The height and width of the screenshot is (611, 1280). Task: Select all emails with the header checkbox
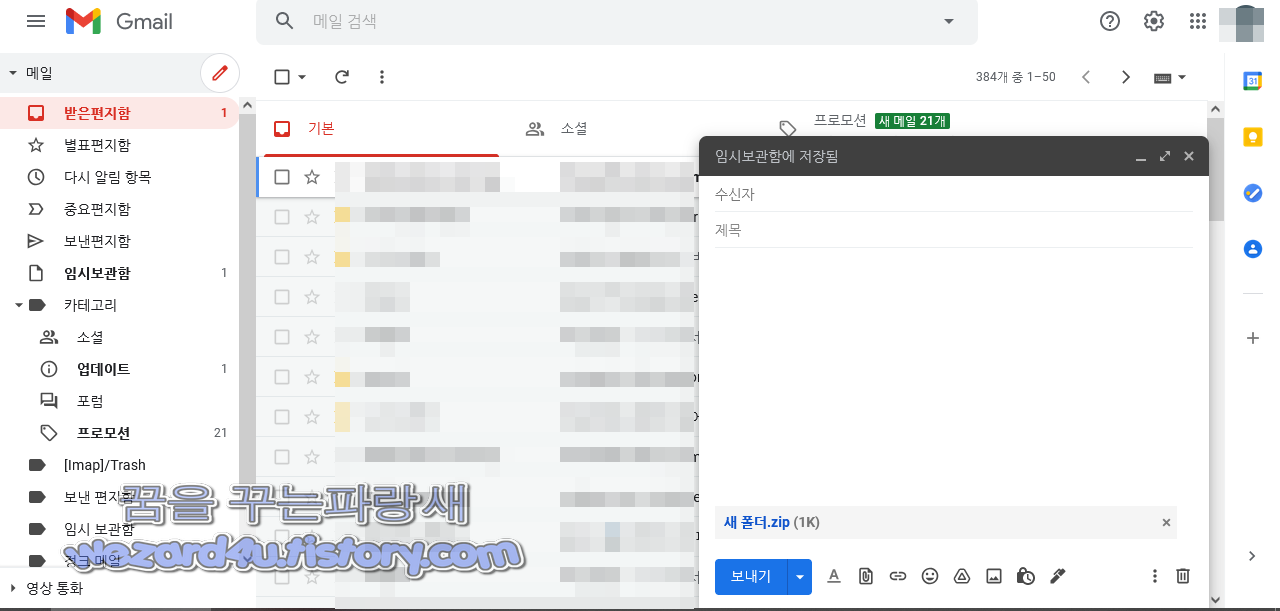tap(281, 76)
